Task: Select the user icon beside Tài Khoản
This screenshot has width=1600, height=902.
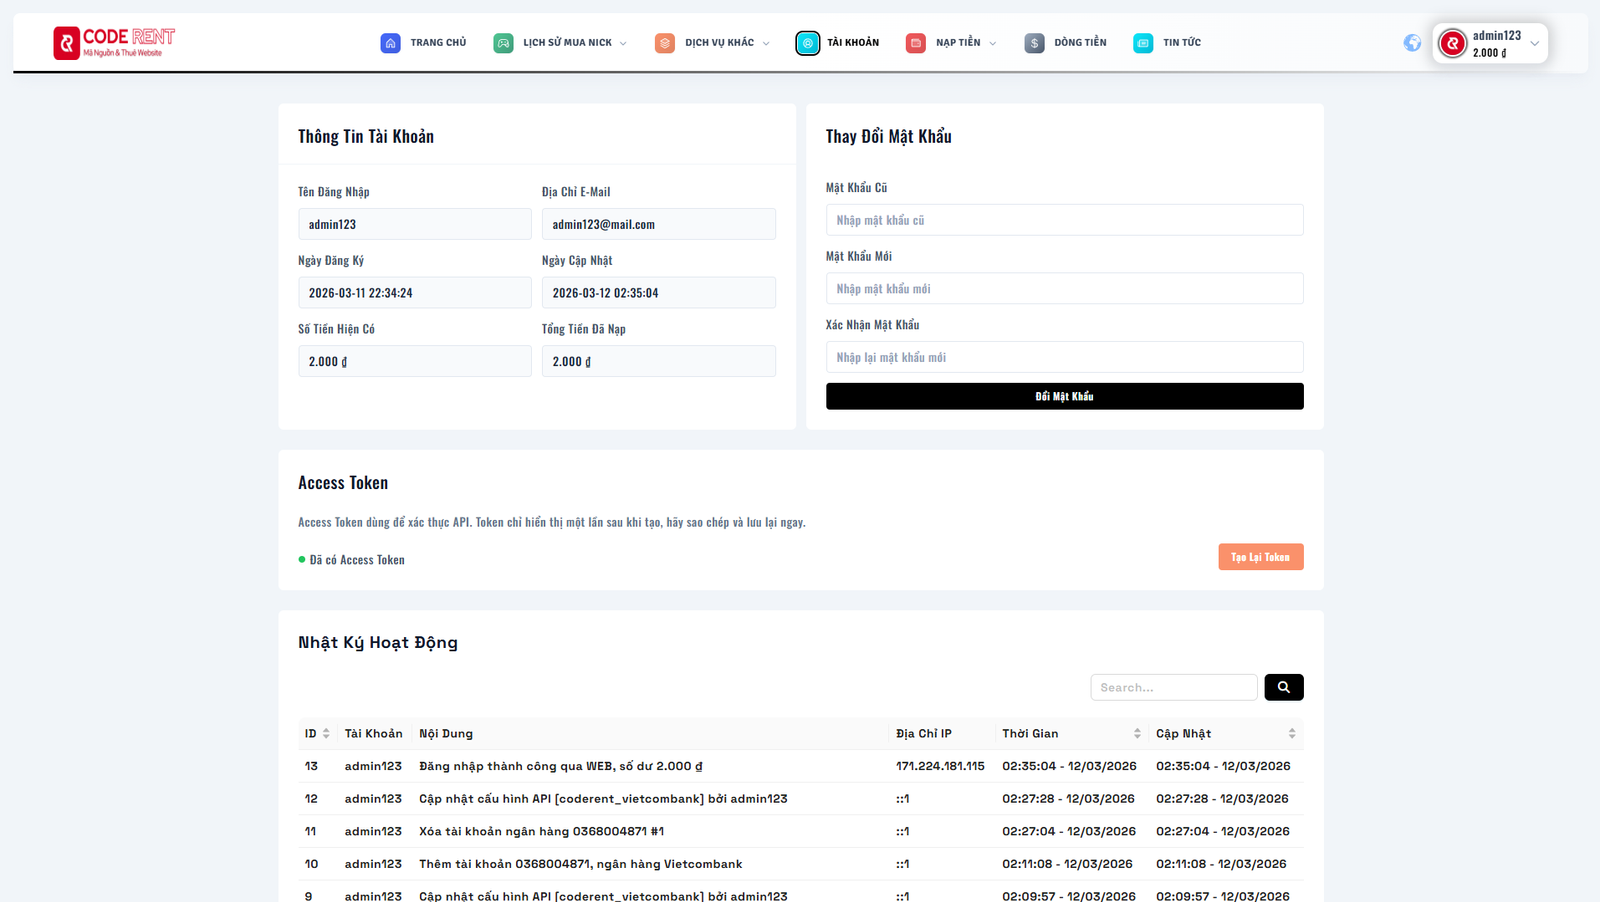Action: click(x=808, y=42)
